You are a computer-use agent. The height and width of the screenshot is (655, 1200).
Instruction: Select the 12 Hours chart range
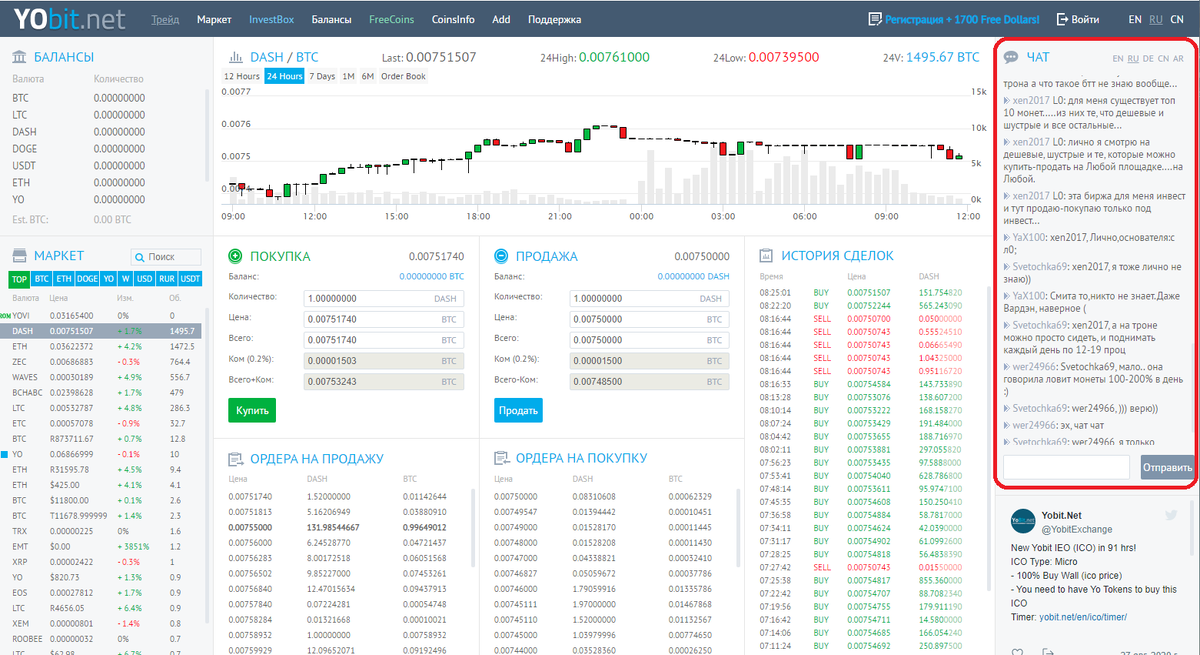pyautogui.click(x=242, y=76)
